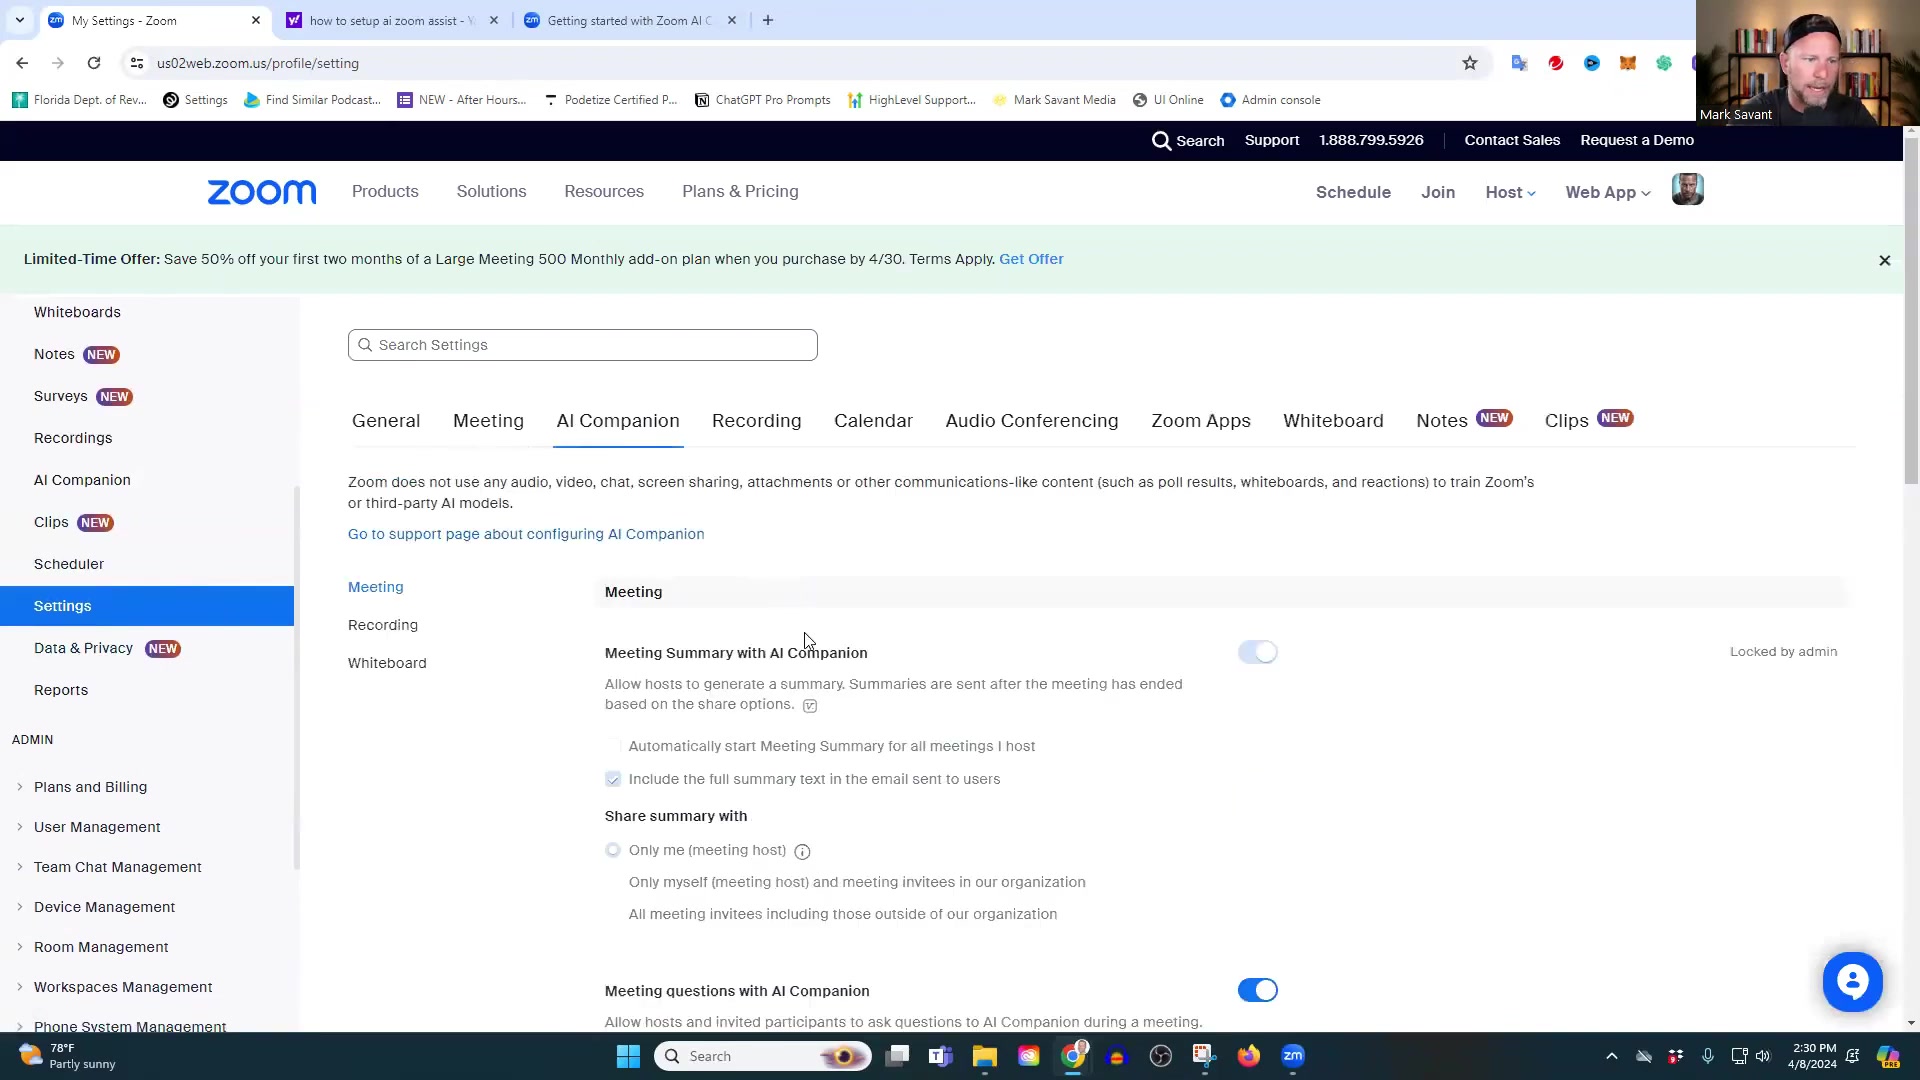Image resolution: width=1920 pixels, height=1080 pixels.
Task: Select All meeting invitees including outside organization
Action: [613, 915]
